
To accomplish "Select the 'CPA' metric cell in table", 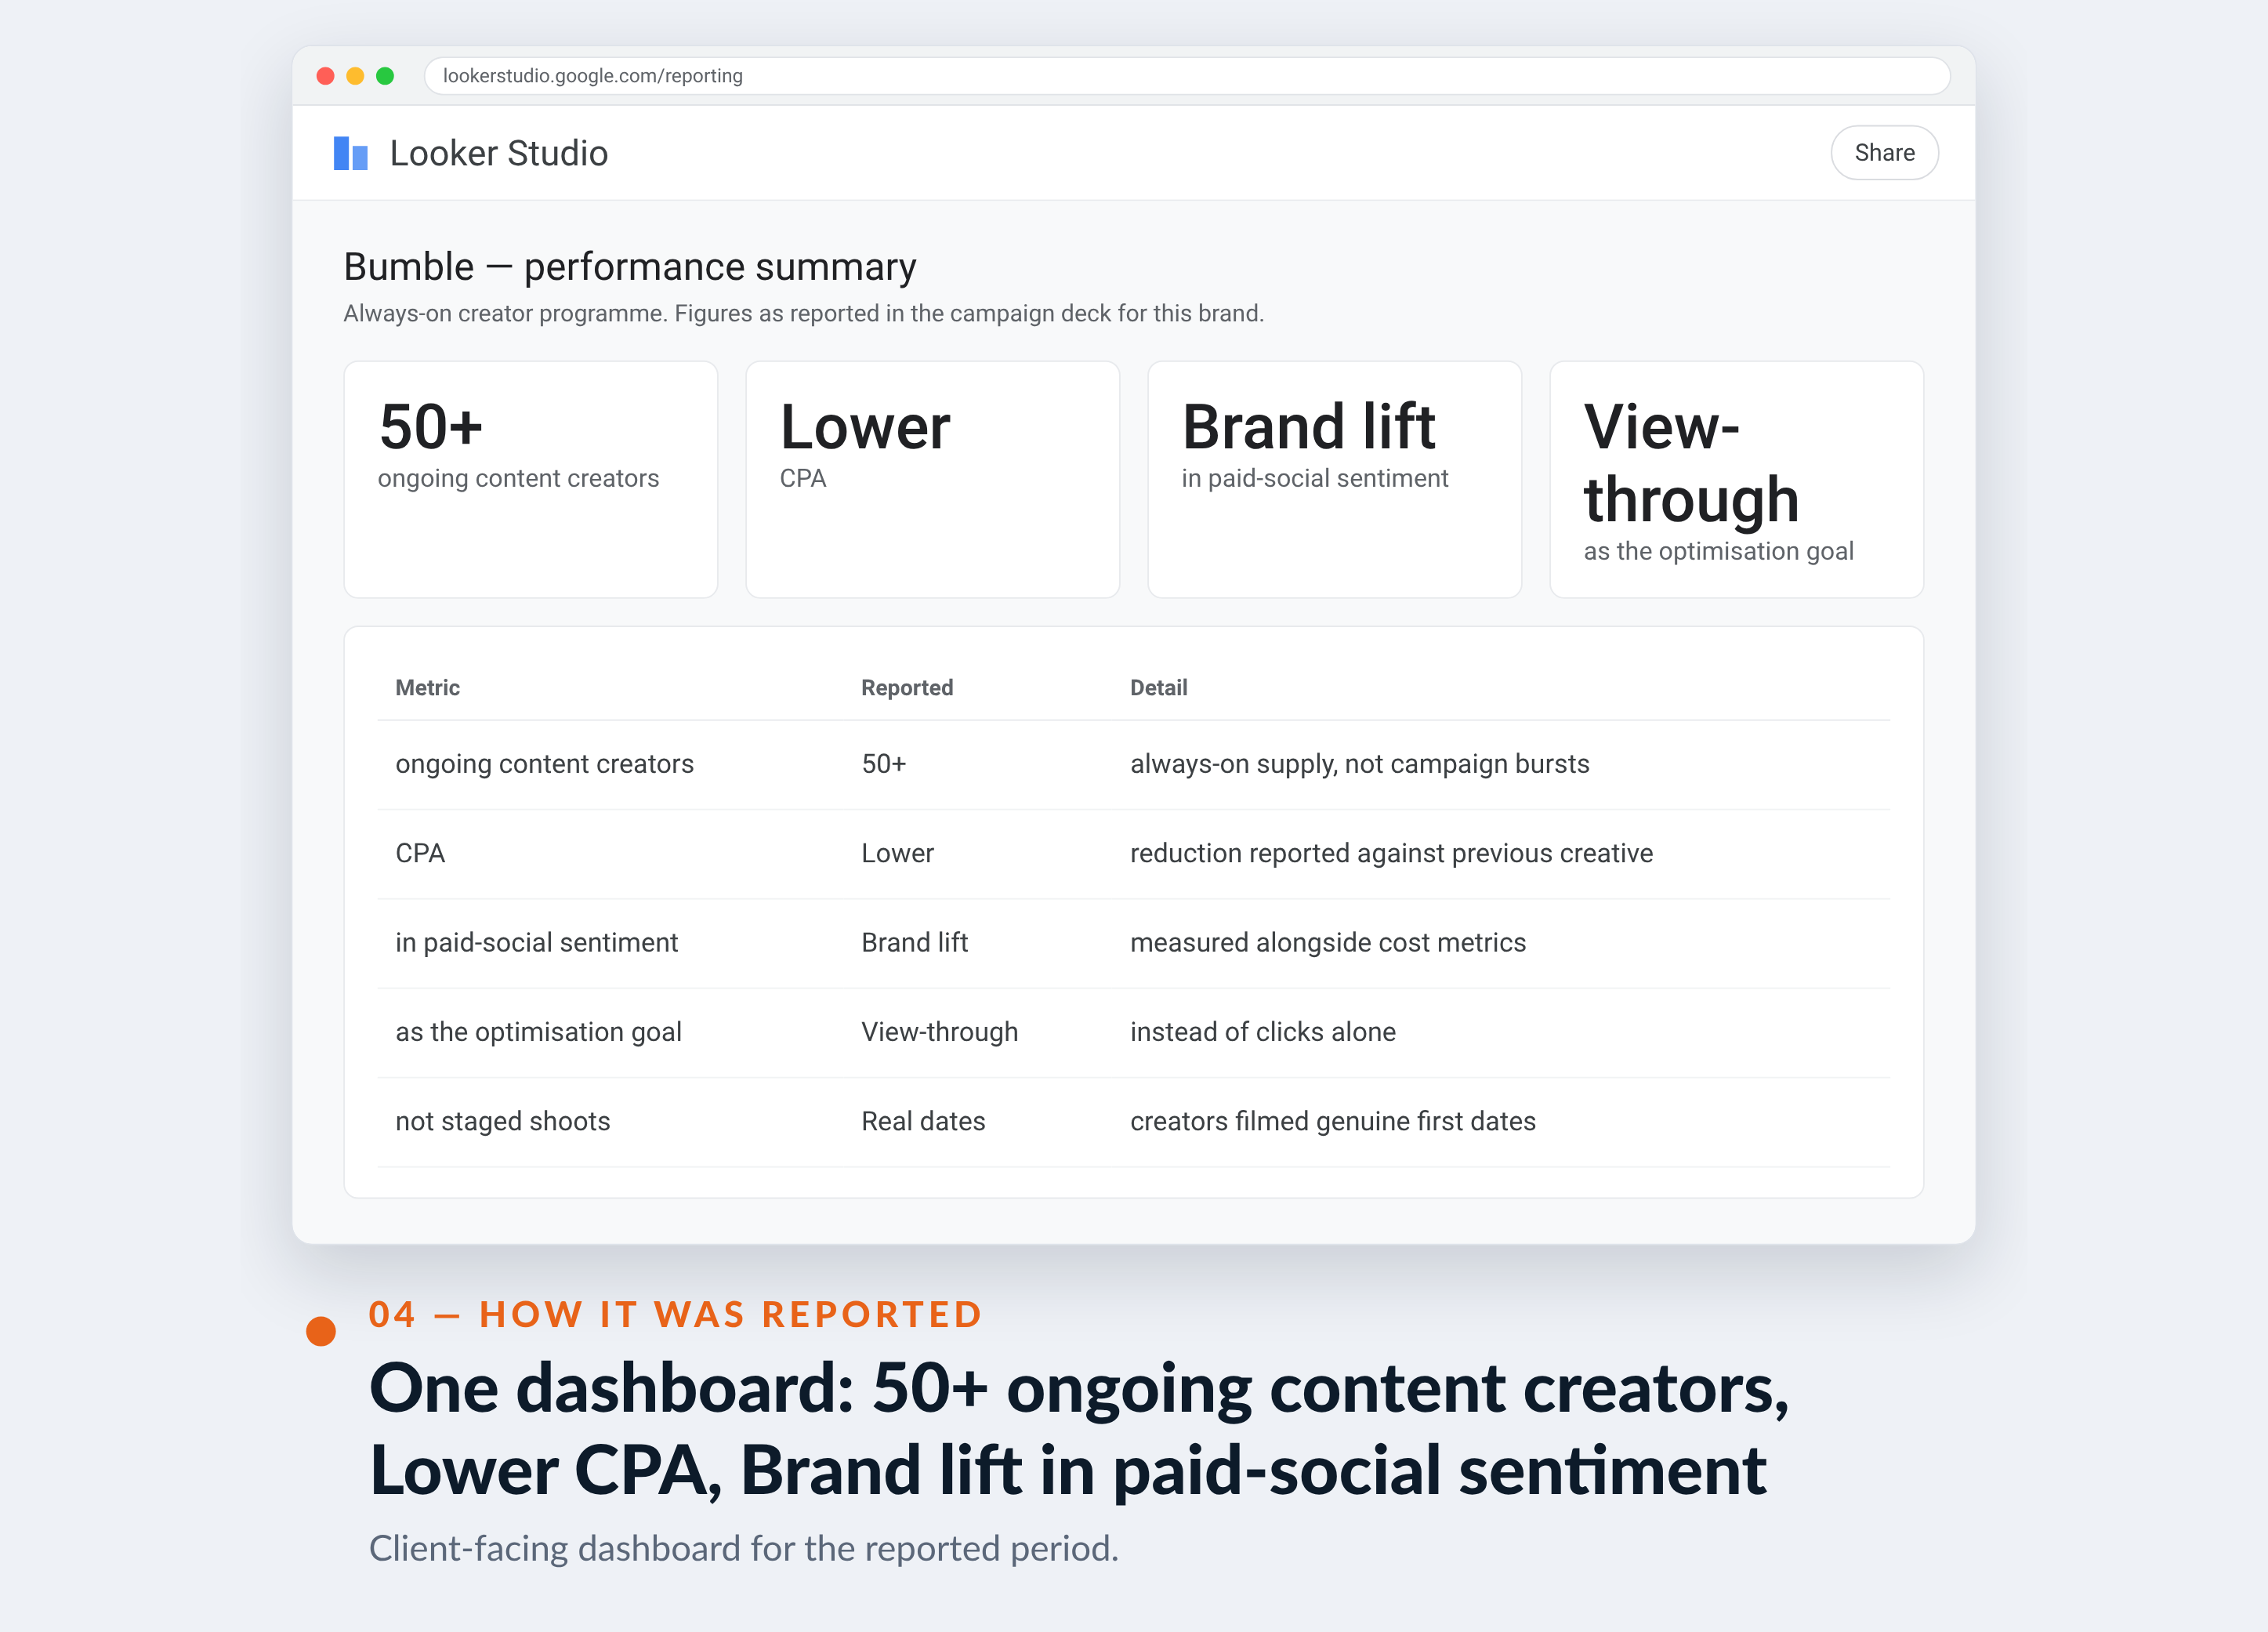I will pos(420,854).
